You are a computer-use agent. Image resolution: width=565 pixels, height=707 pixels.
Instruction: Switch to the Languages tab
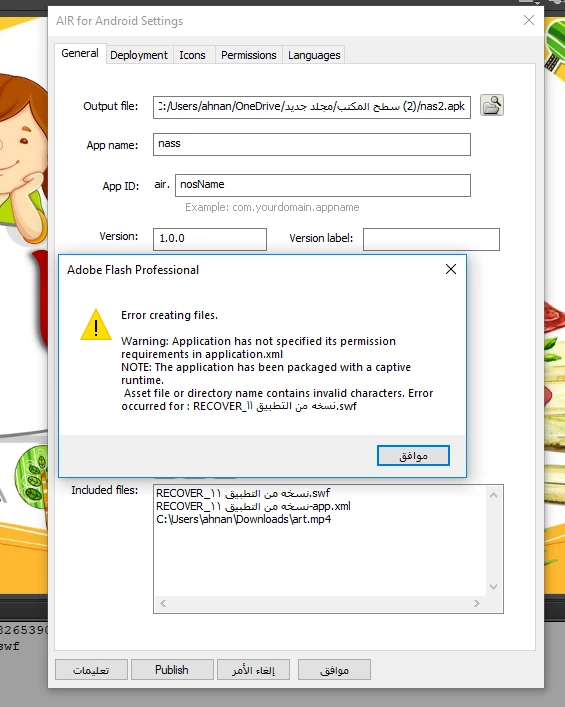[x=314, y=55]
